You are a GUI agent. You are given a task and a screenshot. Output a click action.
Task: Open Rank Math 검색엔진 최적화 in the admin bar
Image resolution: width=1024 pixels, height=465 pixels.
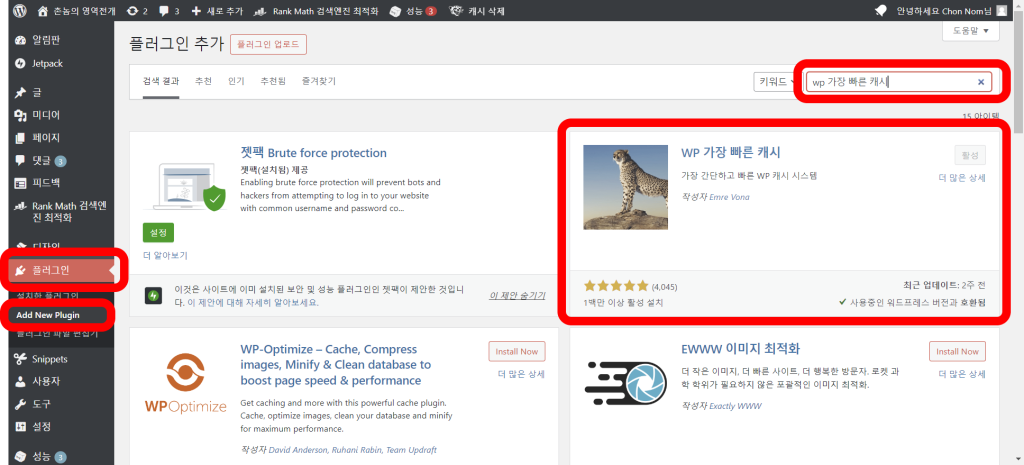click(x=315, y=10)
